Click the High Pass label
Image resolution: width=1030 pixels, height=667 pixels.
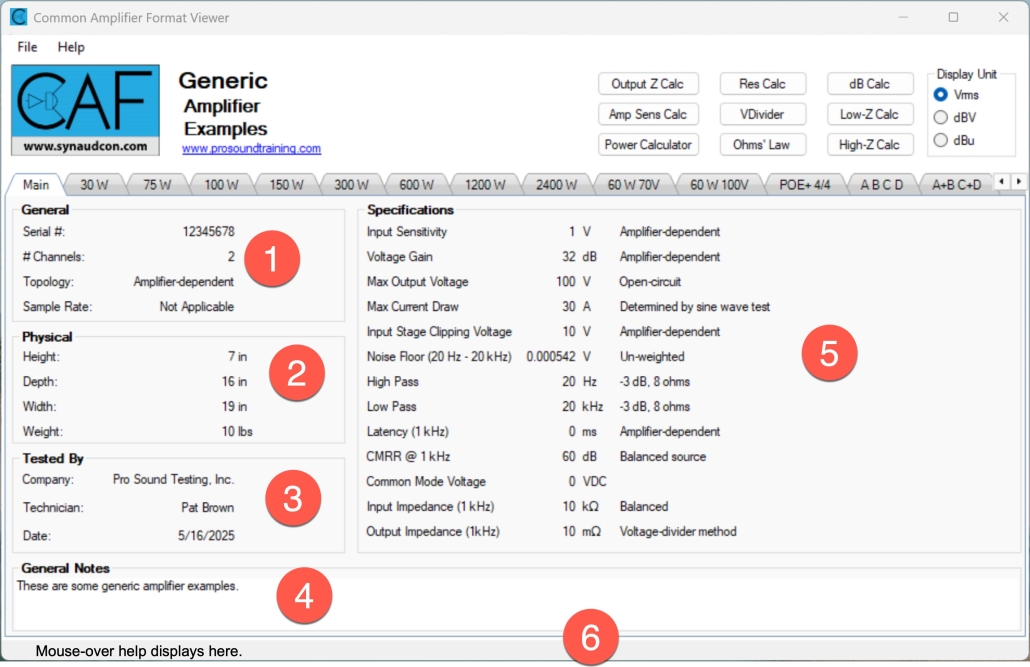click(x=392, y=382)
